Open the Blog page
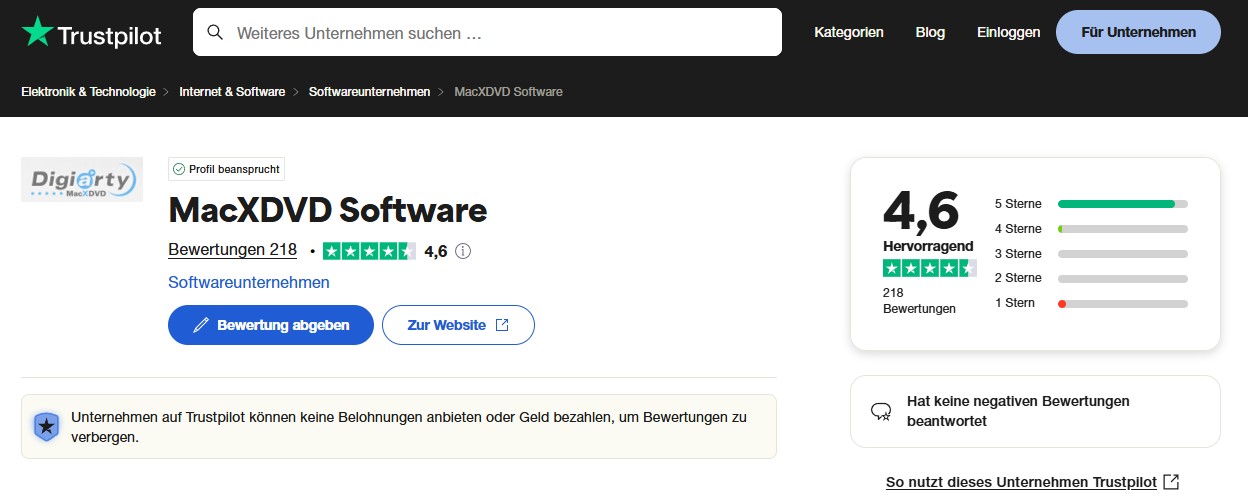This screenshot has height=496, width=1248. (x=930, y=32)
